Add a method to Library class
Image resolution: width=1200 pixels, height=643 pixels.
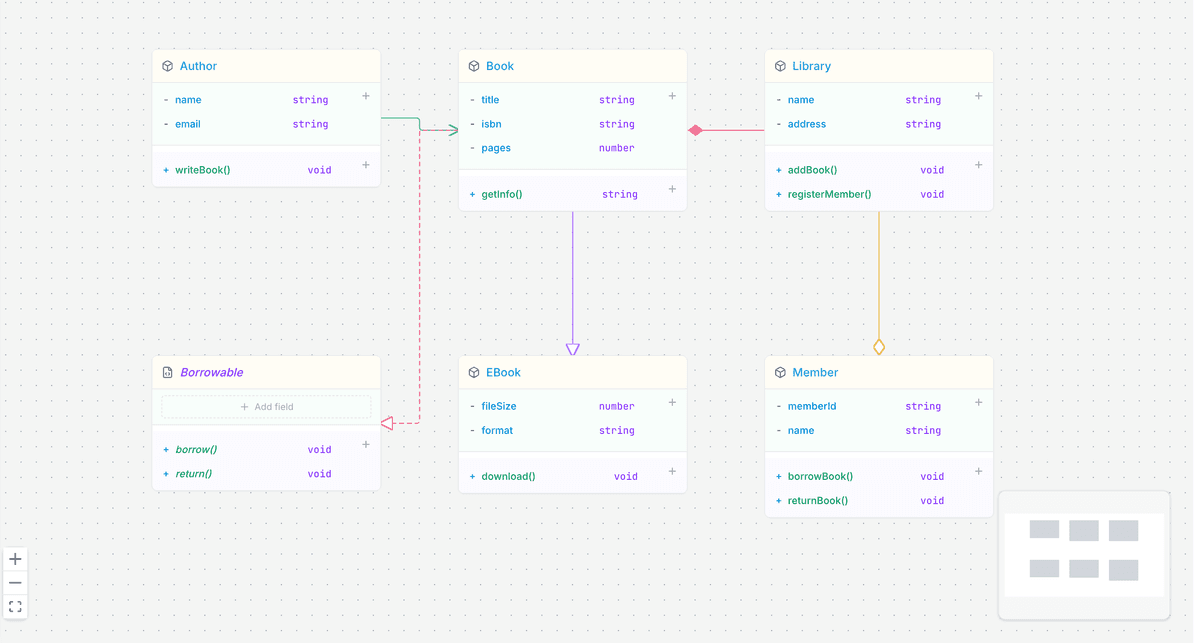click(978, 165)
